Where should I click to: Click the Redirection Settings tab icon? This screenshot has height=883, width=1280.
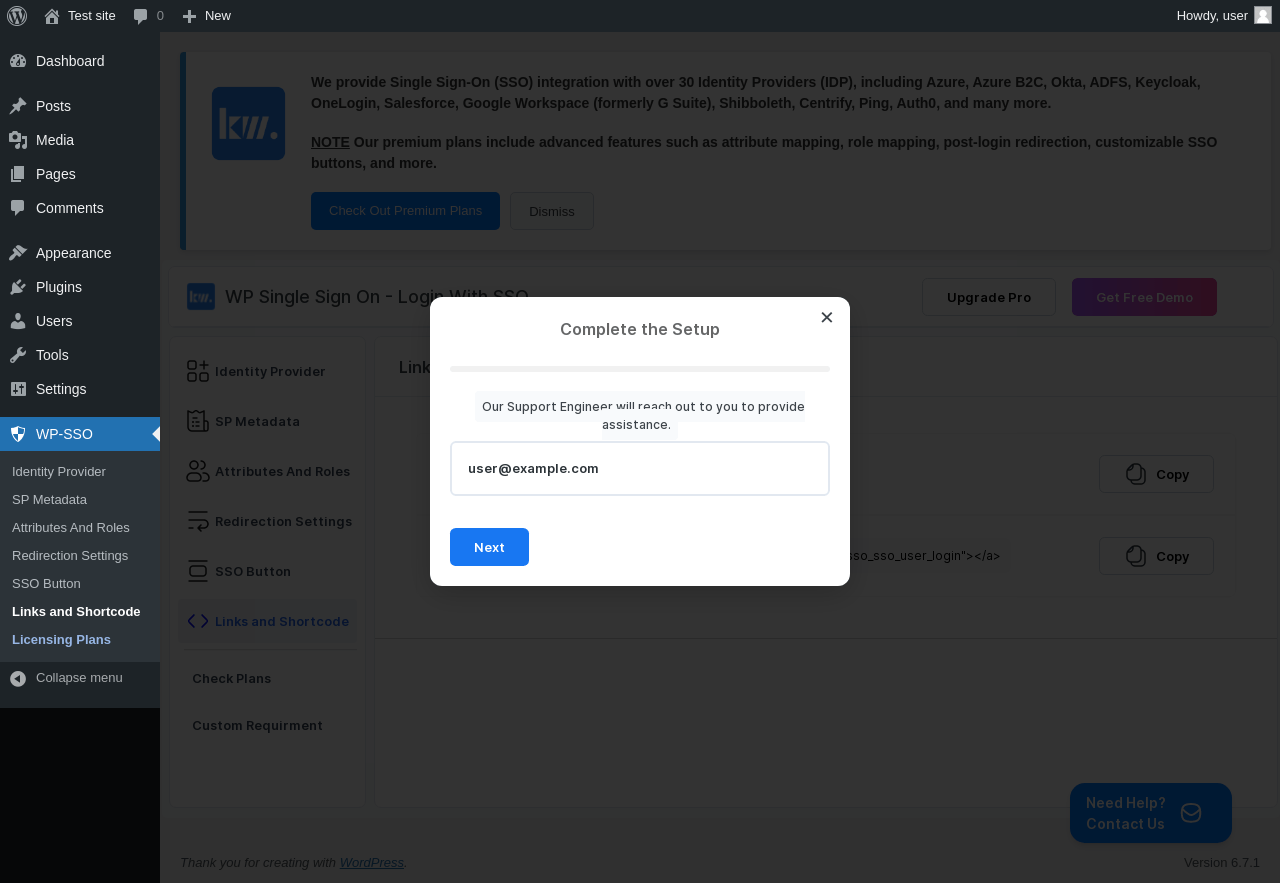(198, 521)
